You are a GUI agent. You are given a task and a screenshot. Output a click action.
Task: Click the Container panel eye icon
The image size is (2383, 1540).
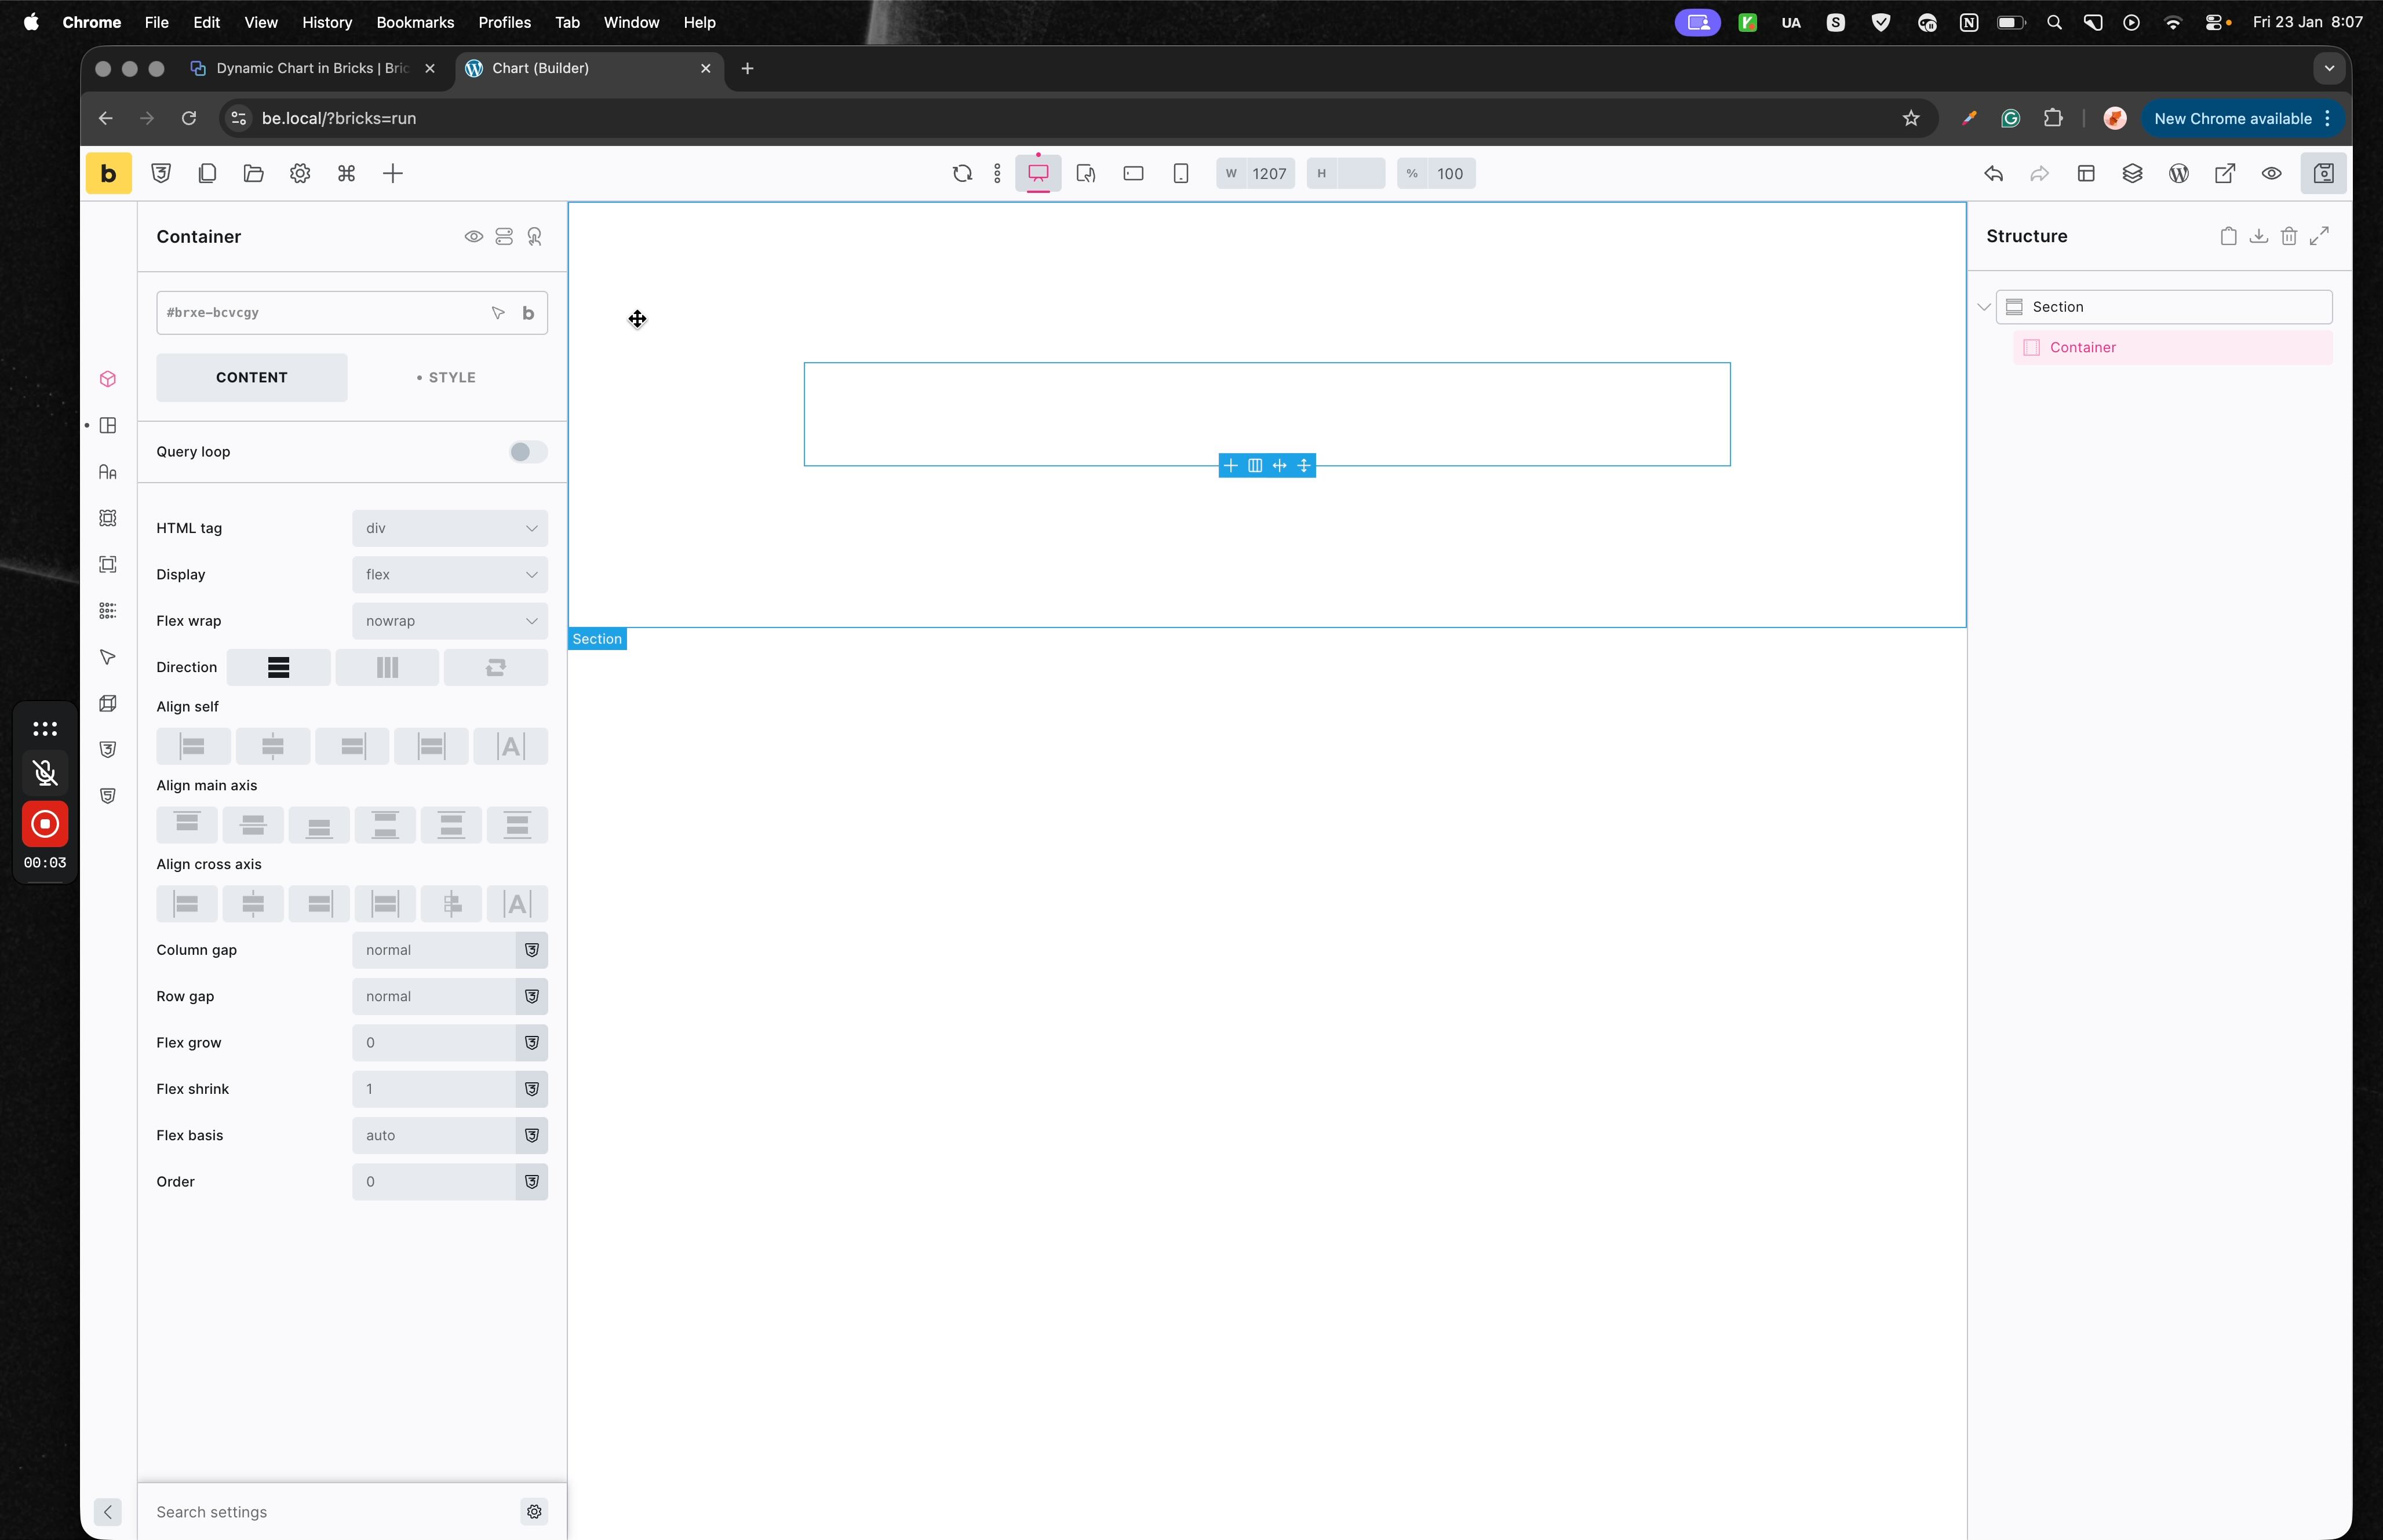point(474,237)
